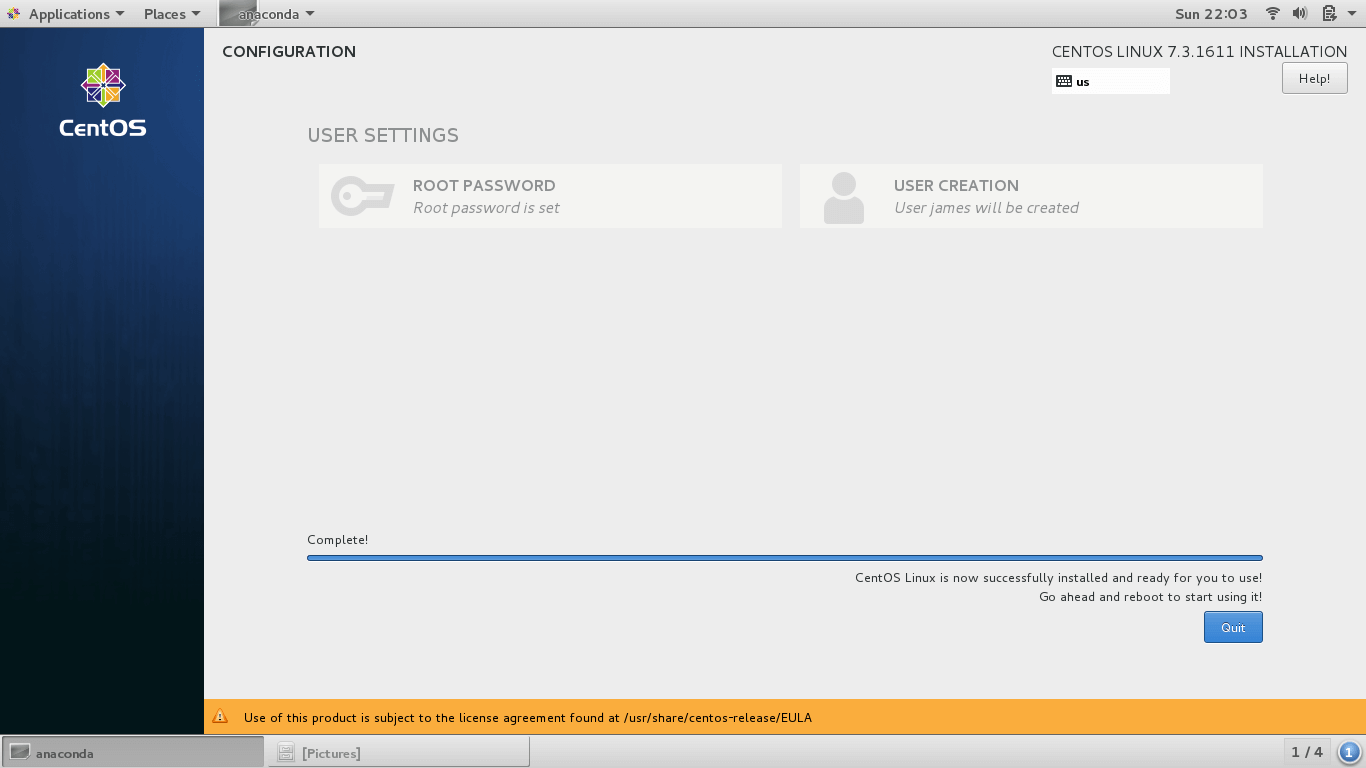Click the notification count badge

[1348, 752]
